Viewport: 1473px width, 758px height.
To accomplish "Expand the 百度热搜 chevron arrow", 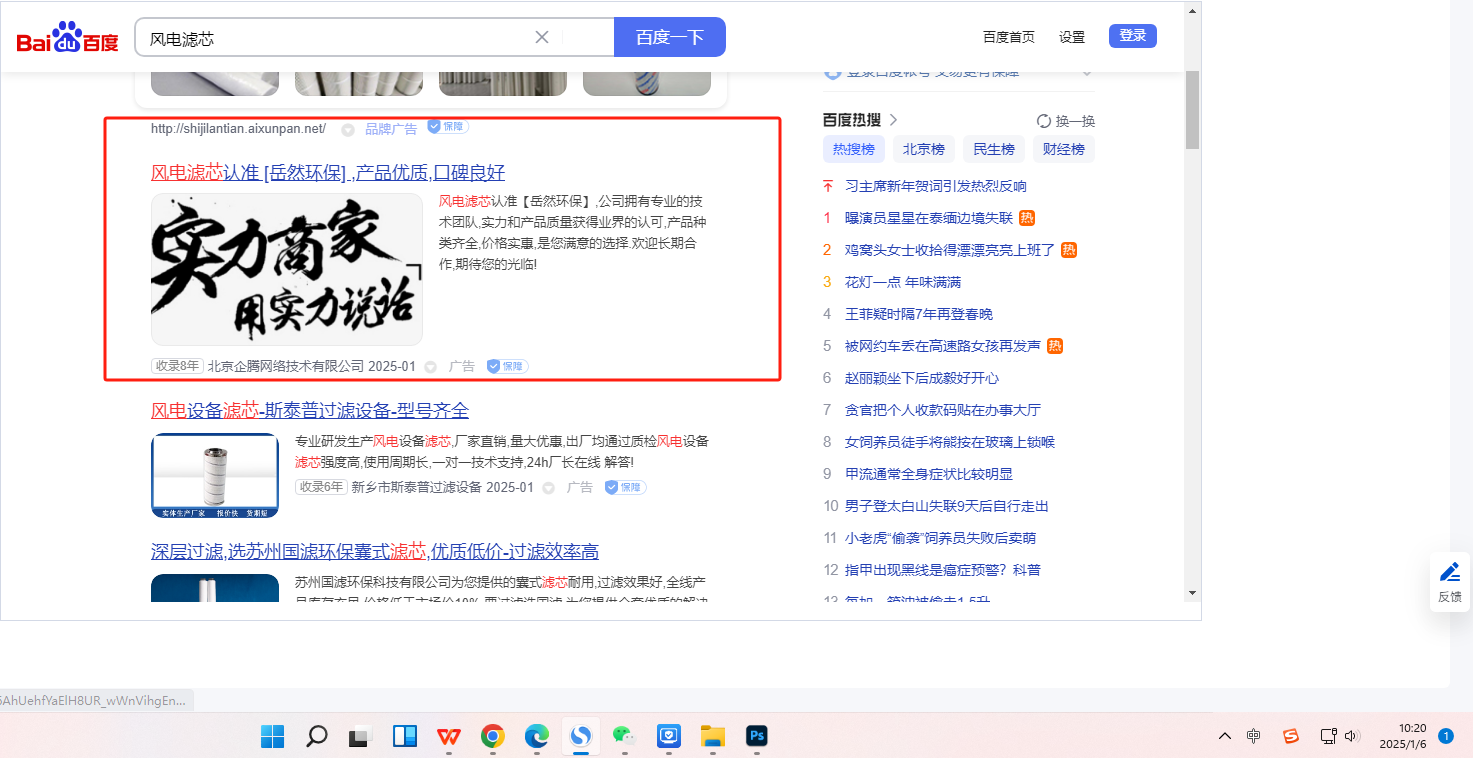I will click(894, 120).
